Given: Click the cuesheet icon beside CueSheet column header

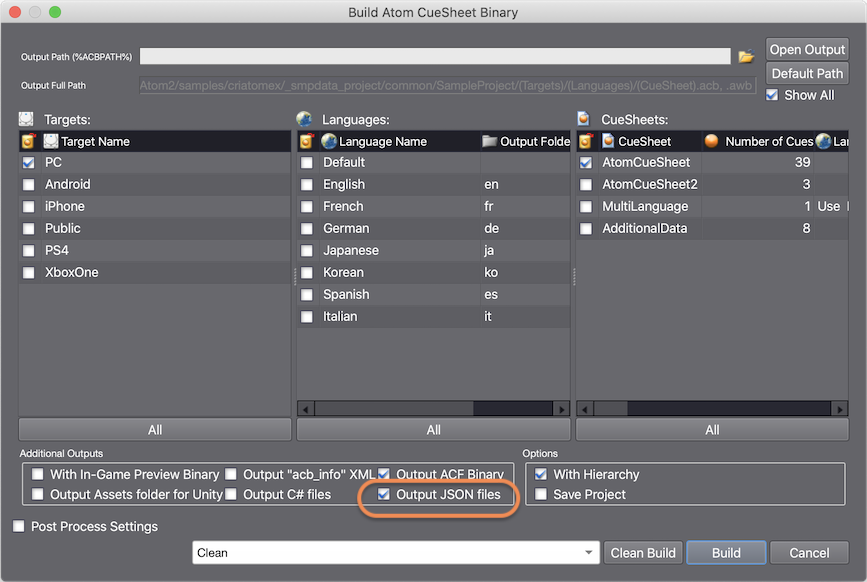Looking at the screenshot, I should 608,141.
